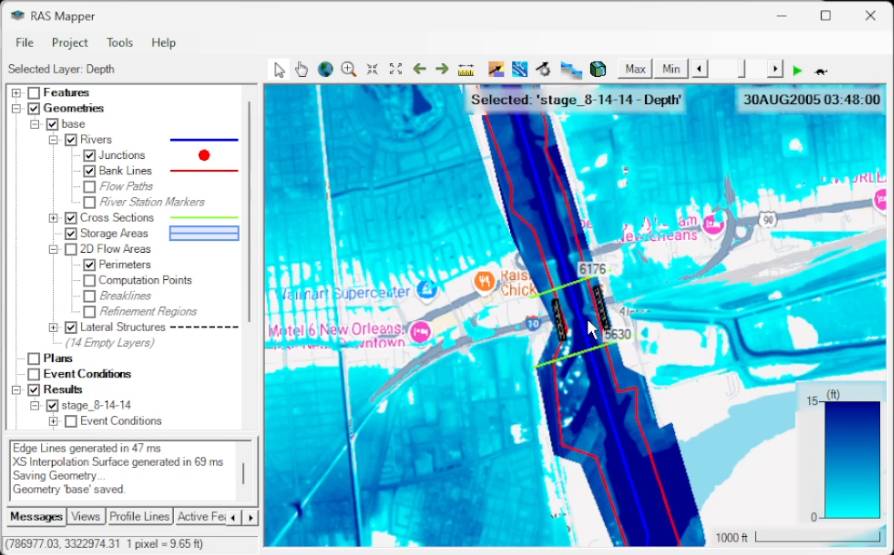Enable the Computation Points checkbox

[90, 280]
